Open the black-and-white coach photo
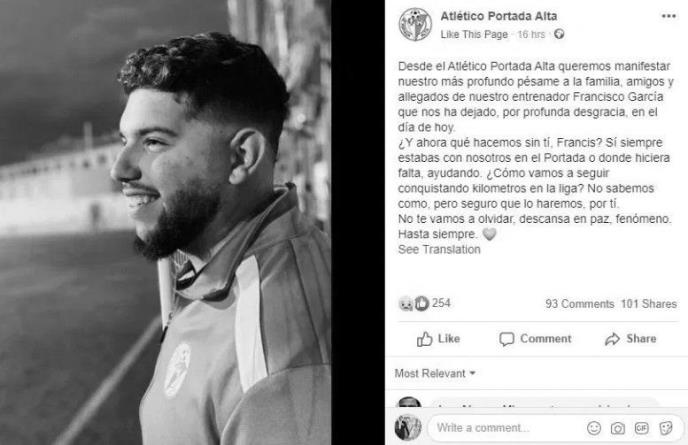The width and height of the screenshot is (688, 445). [165, 222]
